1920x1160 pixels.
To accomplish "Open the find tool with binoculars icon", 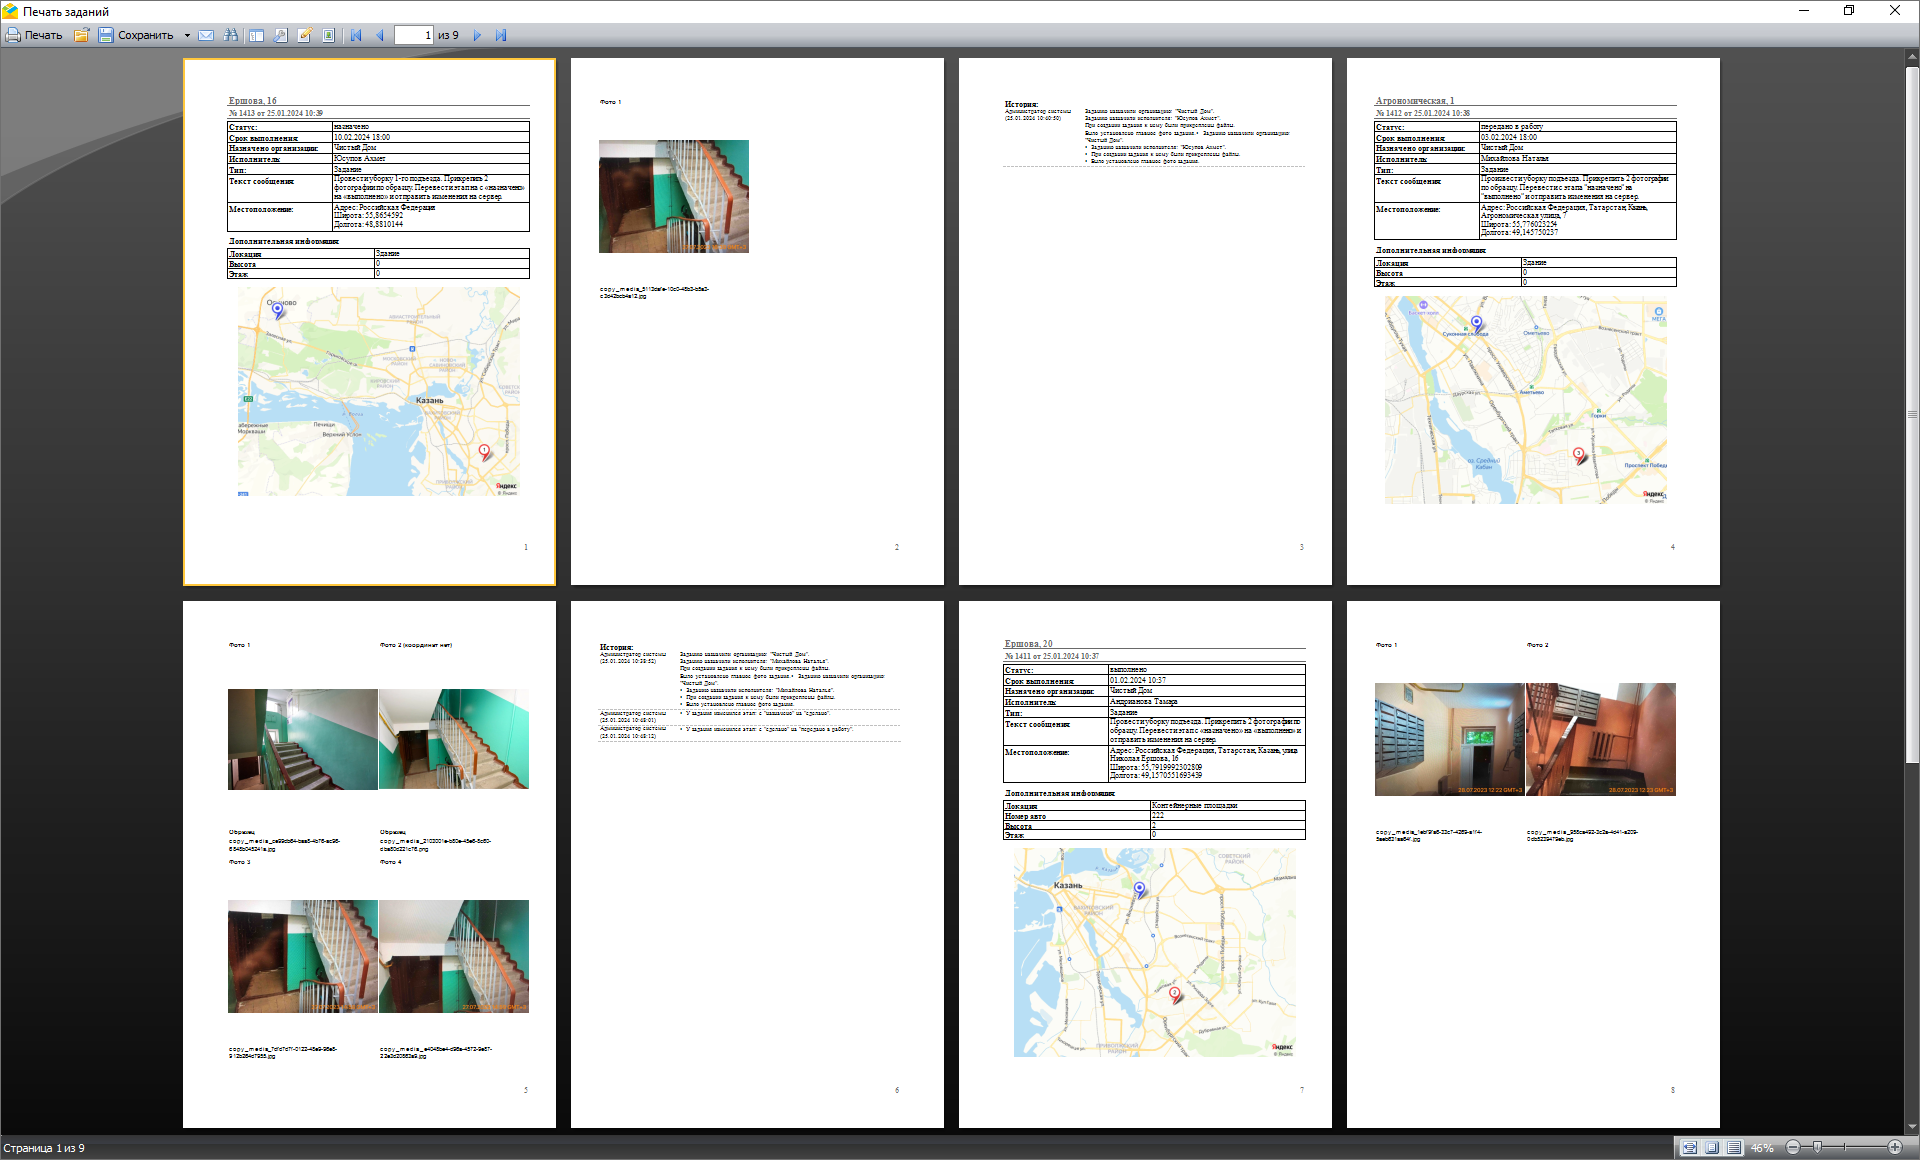I will click(x=231, y=35).
